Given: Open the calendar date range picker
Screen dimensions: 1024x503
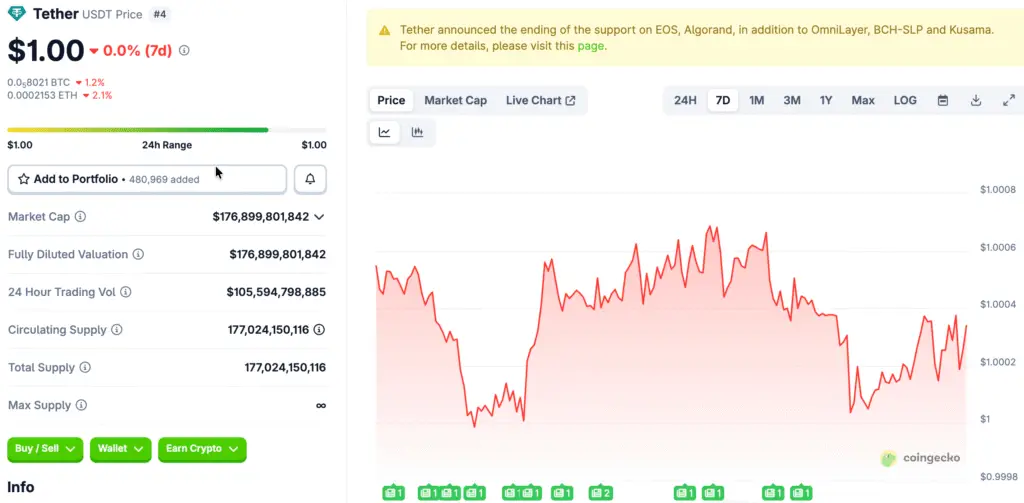Looking at the screenshot, I should [x=942, y=100].
